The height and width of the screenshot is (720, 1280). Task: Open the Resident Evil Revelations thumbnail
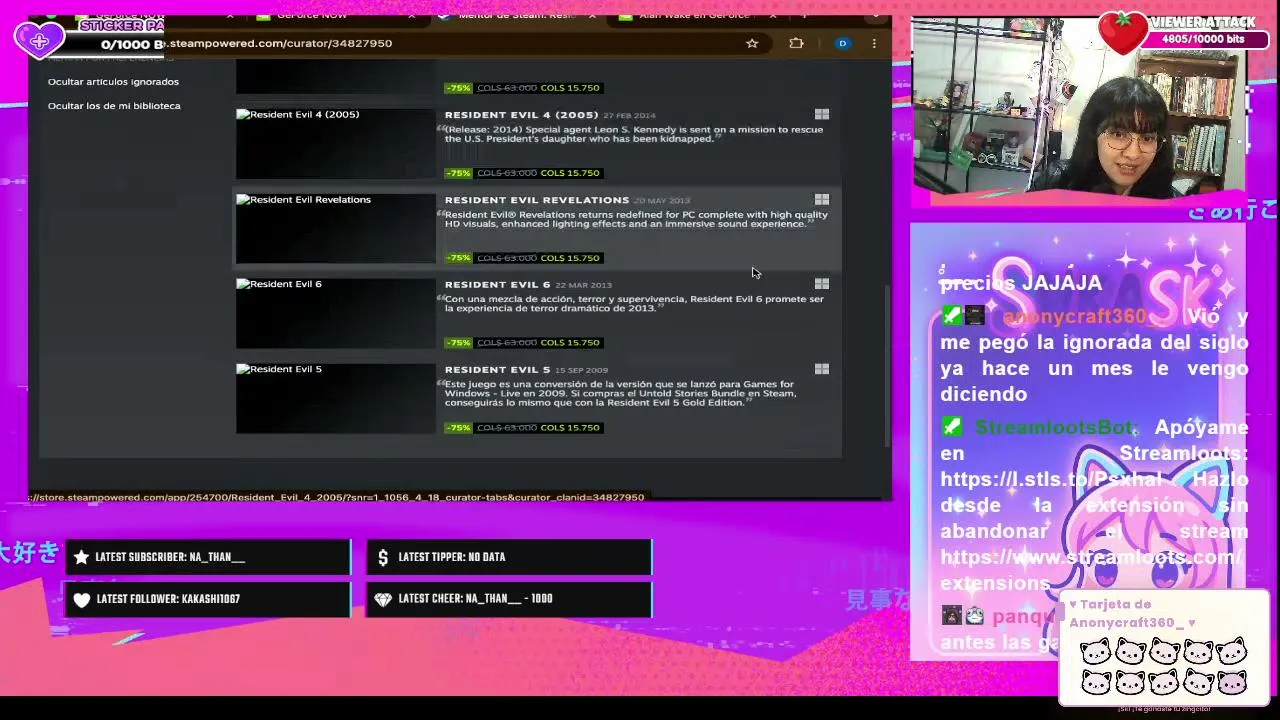click(x=335, y=228)
